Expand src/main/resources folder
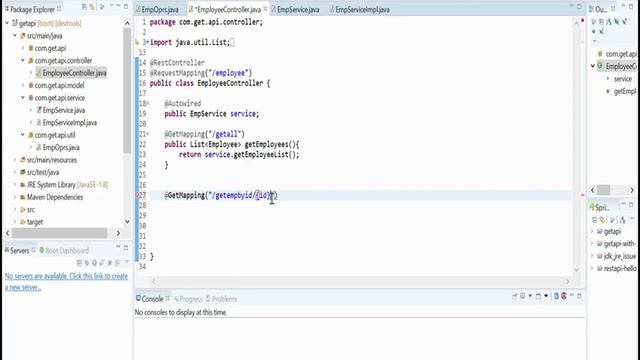The width and height of the screenshot is (640, 360). coord(15,160)
